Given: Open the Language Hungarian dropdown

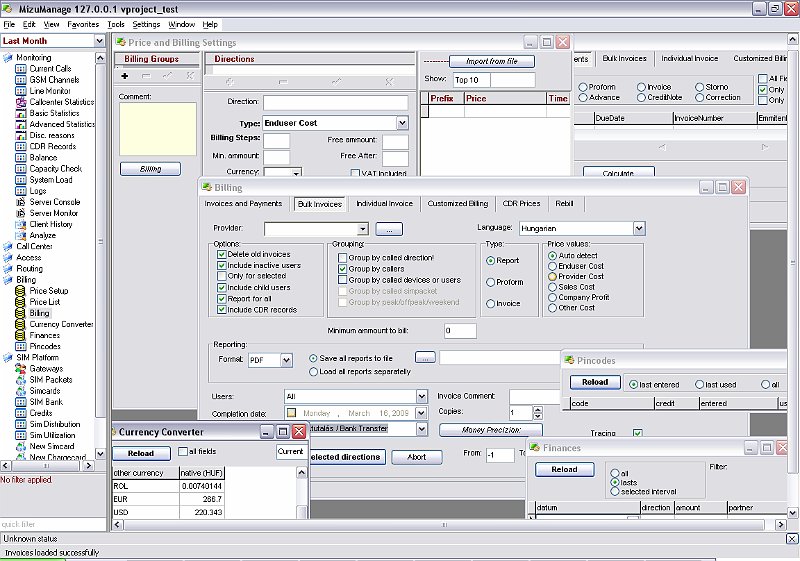Looking at the screenshot, I should pos(639,229).
